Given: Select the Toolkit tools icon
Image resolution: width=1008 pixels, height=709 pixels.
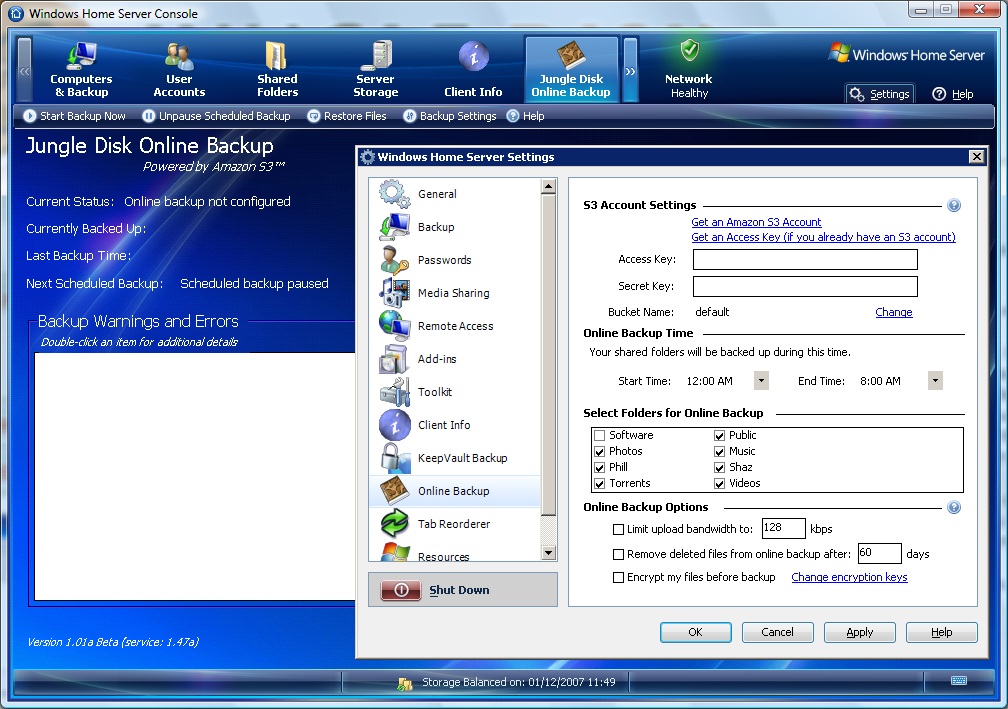Looking at the screenshot, I should click(x=394, y=391).
